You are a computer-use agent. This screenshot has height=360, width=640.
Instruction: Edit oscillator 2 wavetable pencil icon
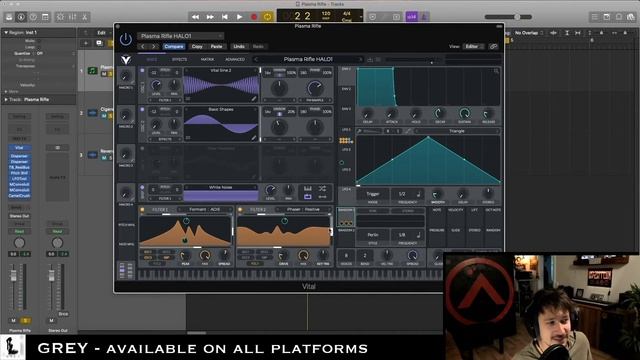coord(254,138)
